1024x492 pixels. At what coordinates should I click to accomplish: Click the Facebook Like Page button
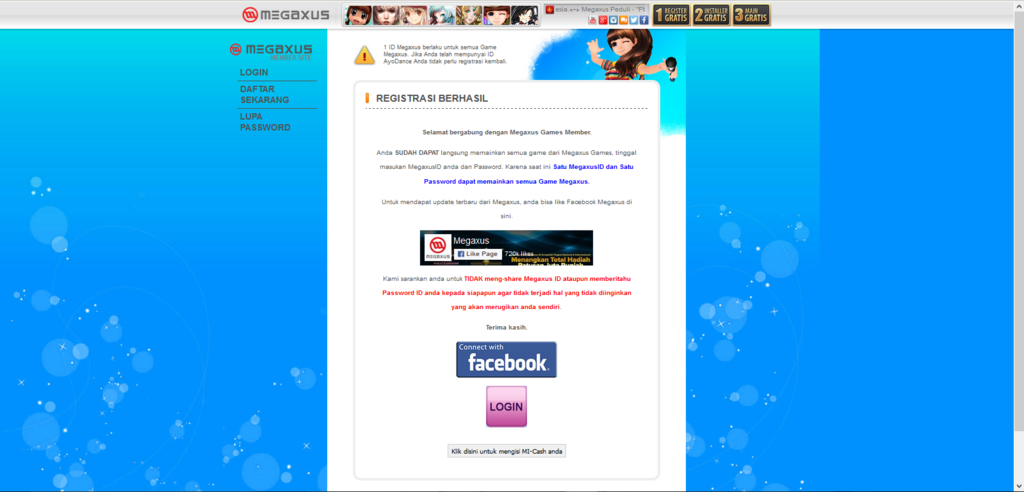click(x=477, y=254)
